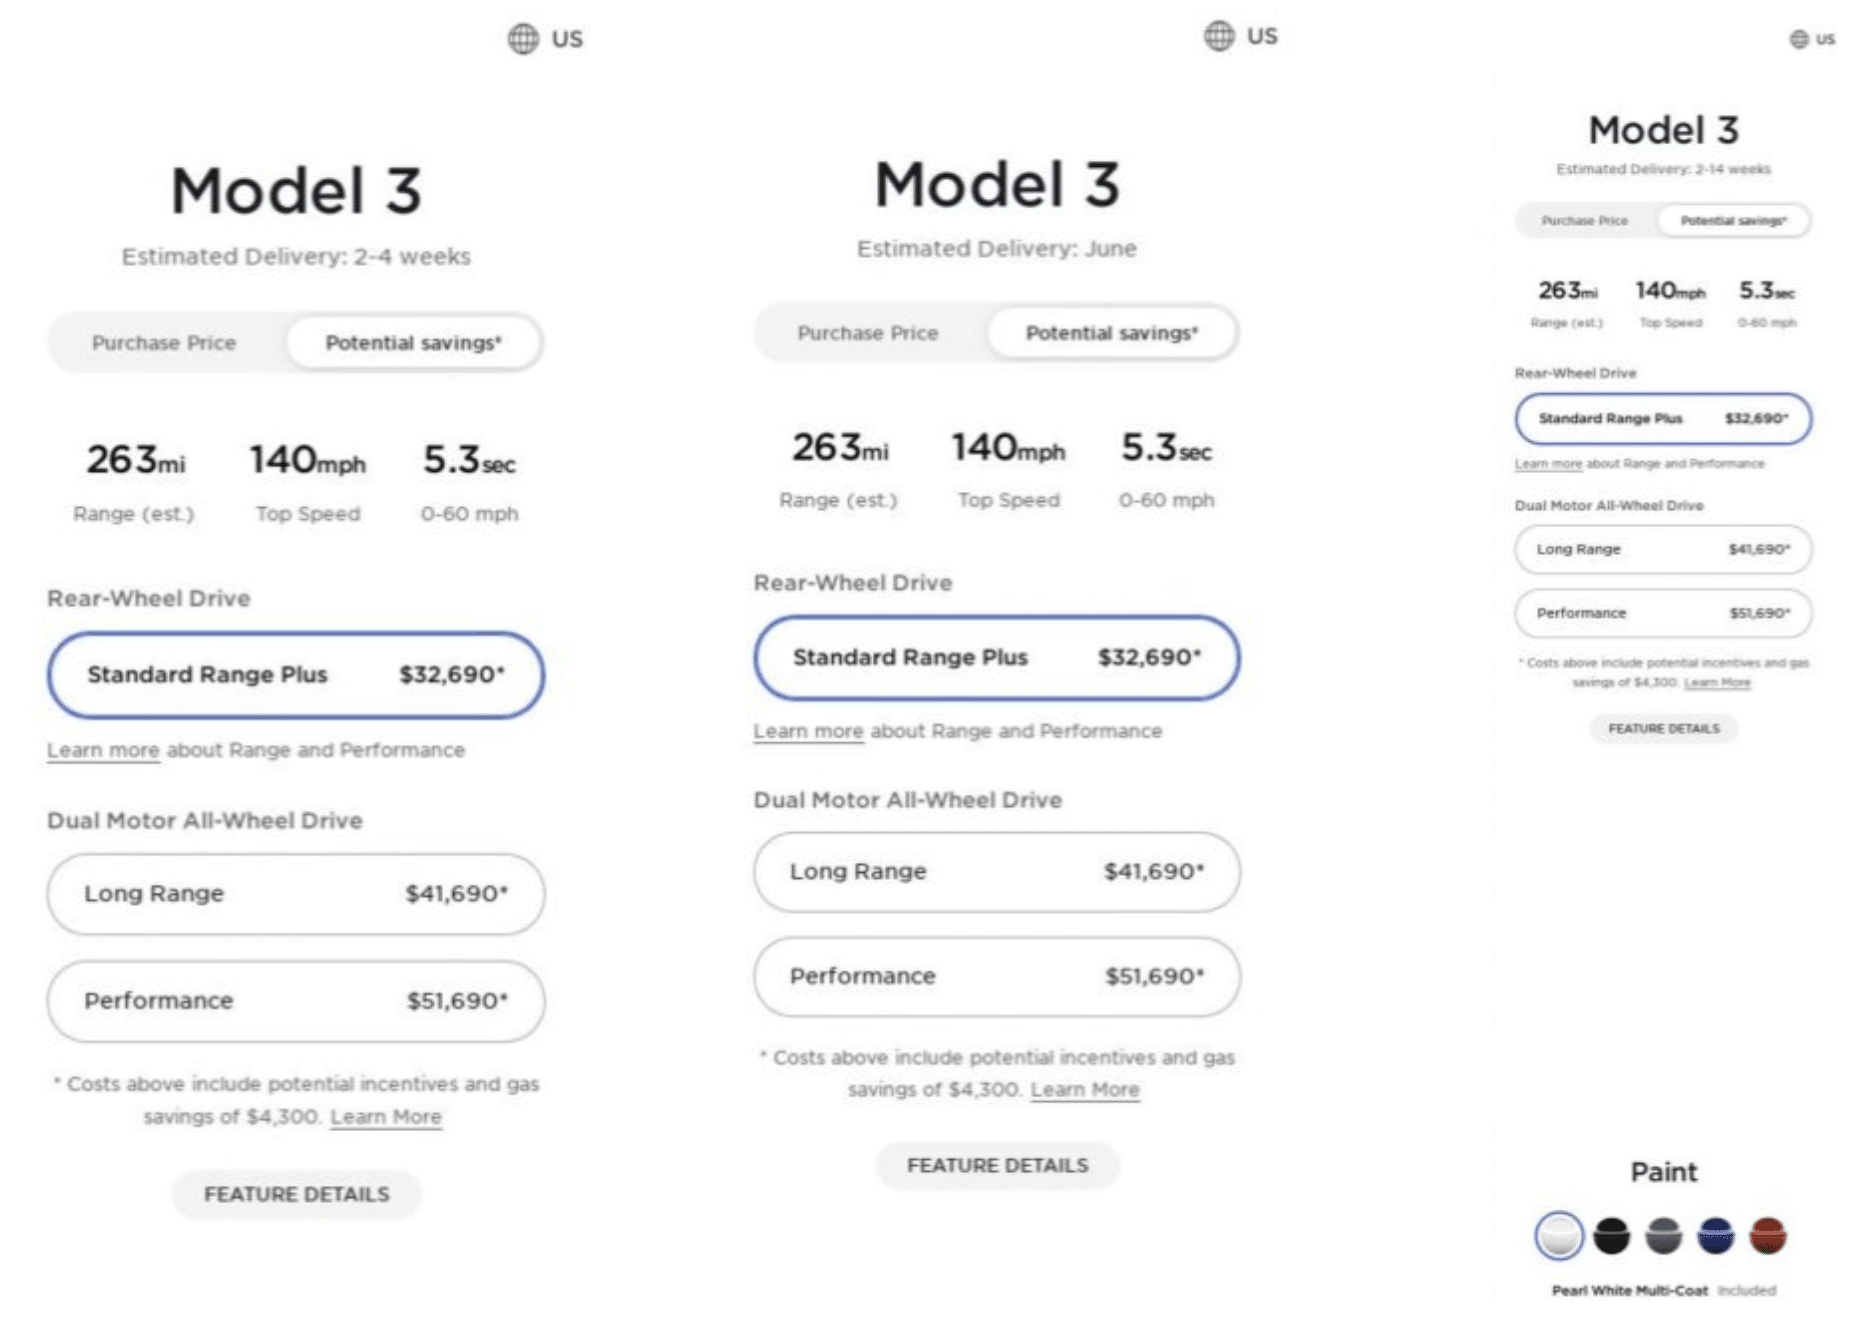
Task: Click the gas savings Learn More link
Action: point(384,1117)
